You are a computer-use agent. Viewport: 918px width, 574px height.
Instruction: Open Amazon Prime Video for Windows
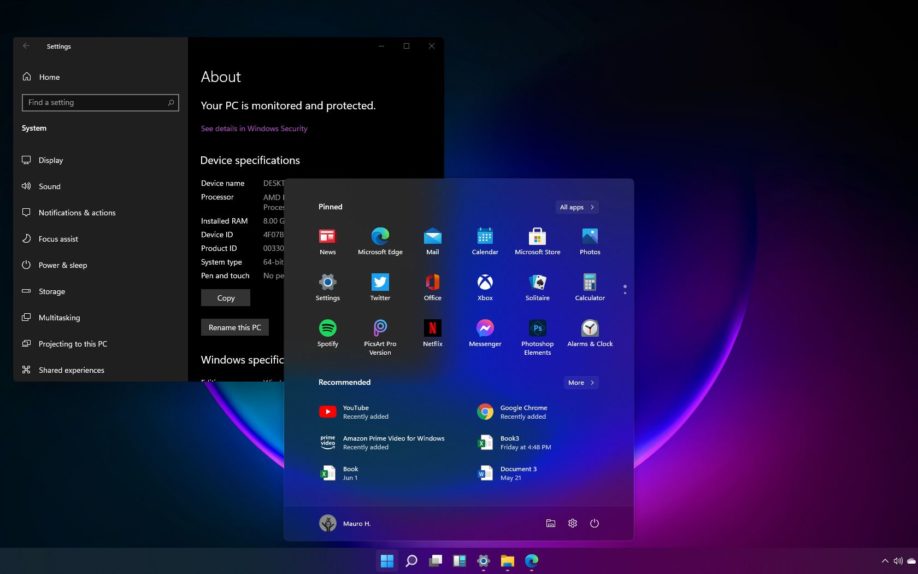pos(382,442)
